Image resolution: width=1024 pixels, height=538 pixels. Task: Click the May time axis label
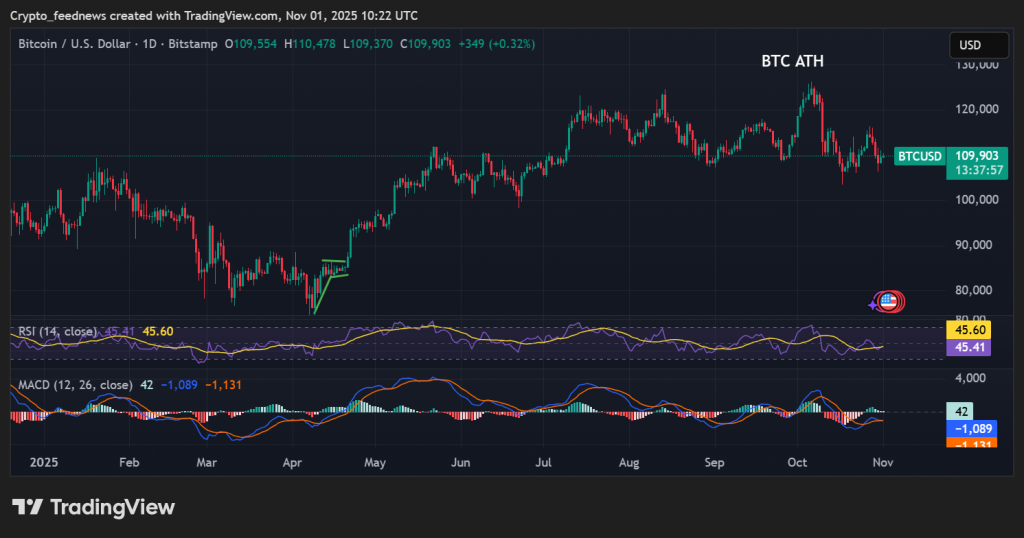pyautogui.click(x=375, y=462)
